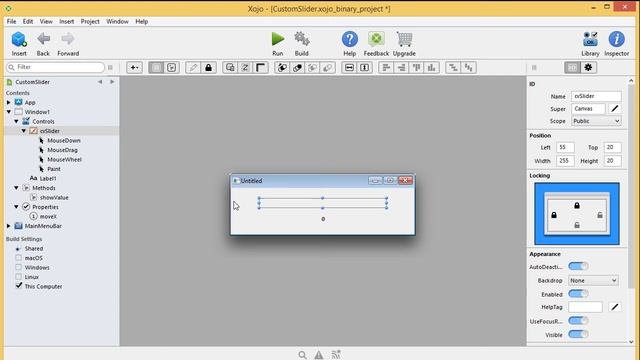Viewport: 640px width, 360px height.
Task: Collapse the Properties group
Action: tap(16, 207)
